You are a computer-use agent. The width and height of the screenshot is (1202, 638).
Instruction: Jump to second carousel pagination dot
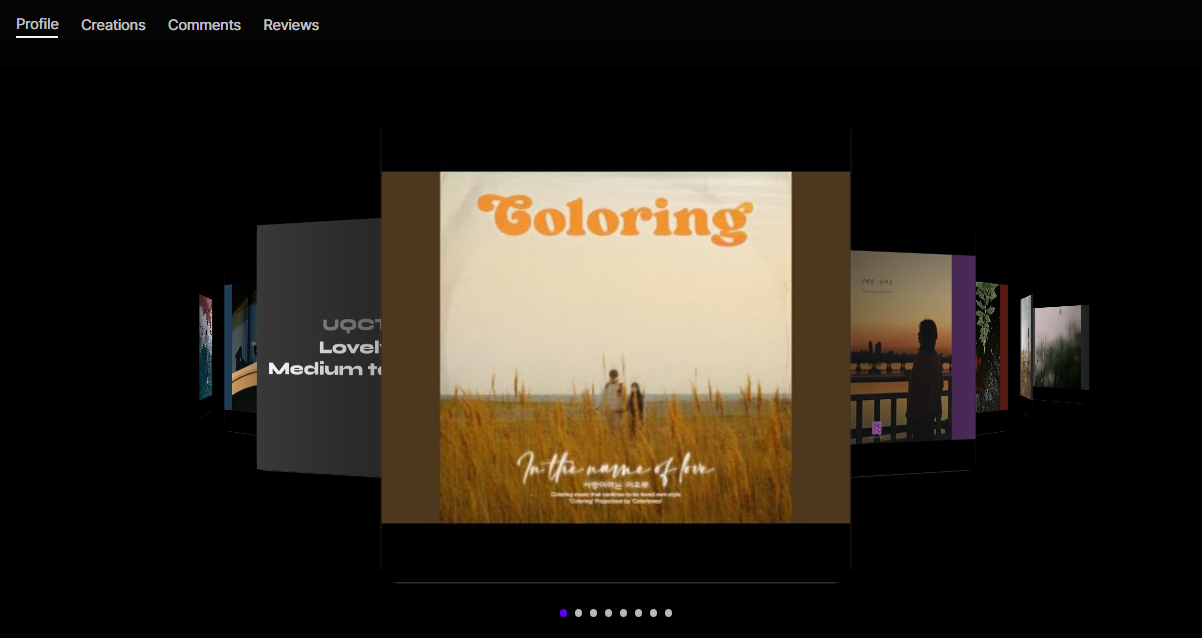pos(578,613)
